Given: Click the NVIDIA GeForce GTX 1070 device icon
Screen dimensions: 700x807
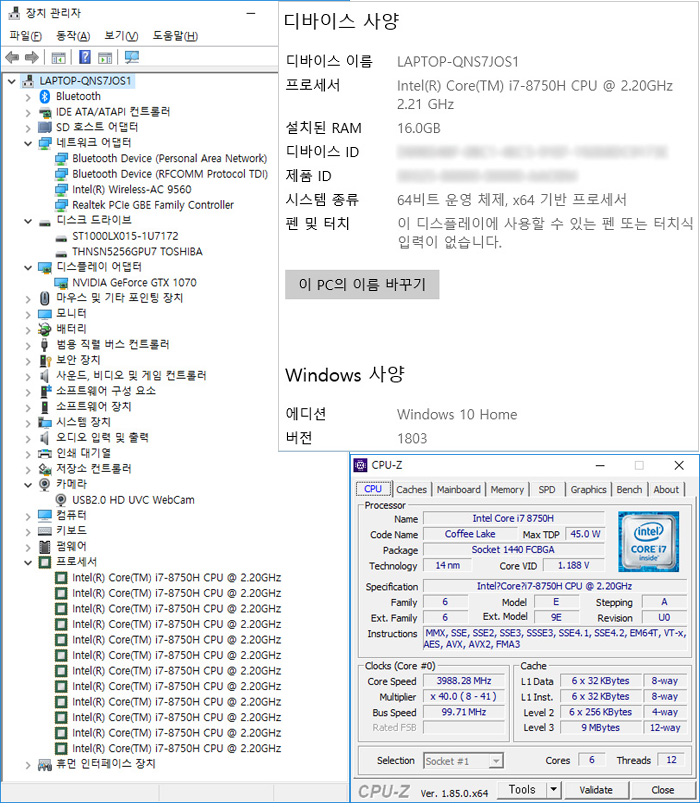Looking at the screenshot, I should 61,283.
